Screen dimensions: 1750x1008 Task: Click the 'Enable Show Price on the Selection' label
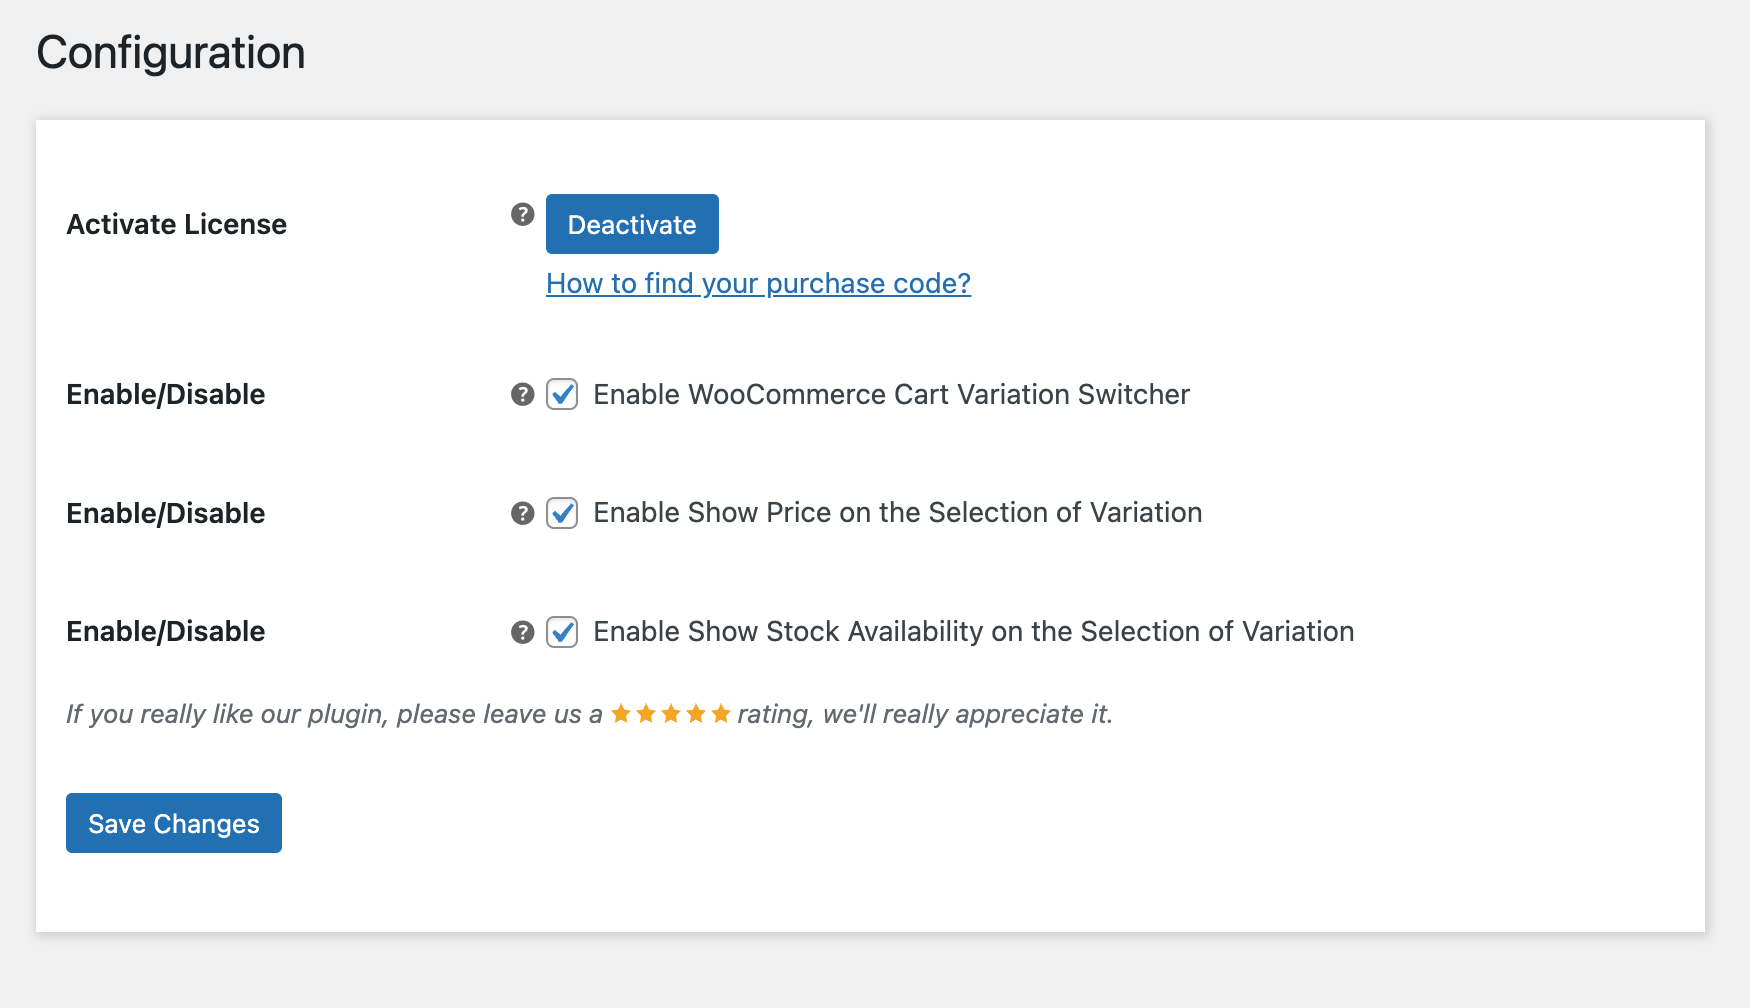pyautogui.click(x=897, y=513)
